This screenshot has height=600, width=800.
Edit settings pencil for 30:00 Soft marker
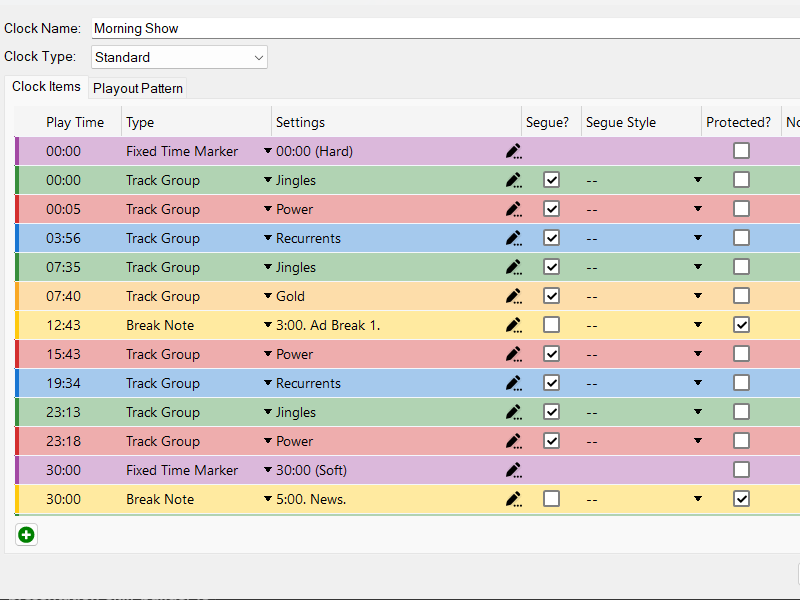(513, 470)
